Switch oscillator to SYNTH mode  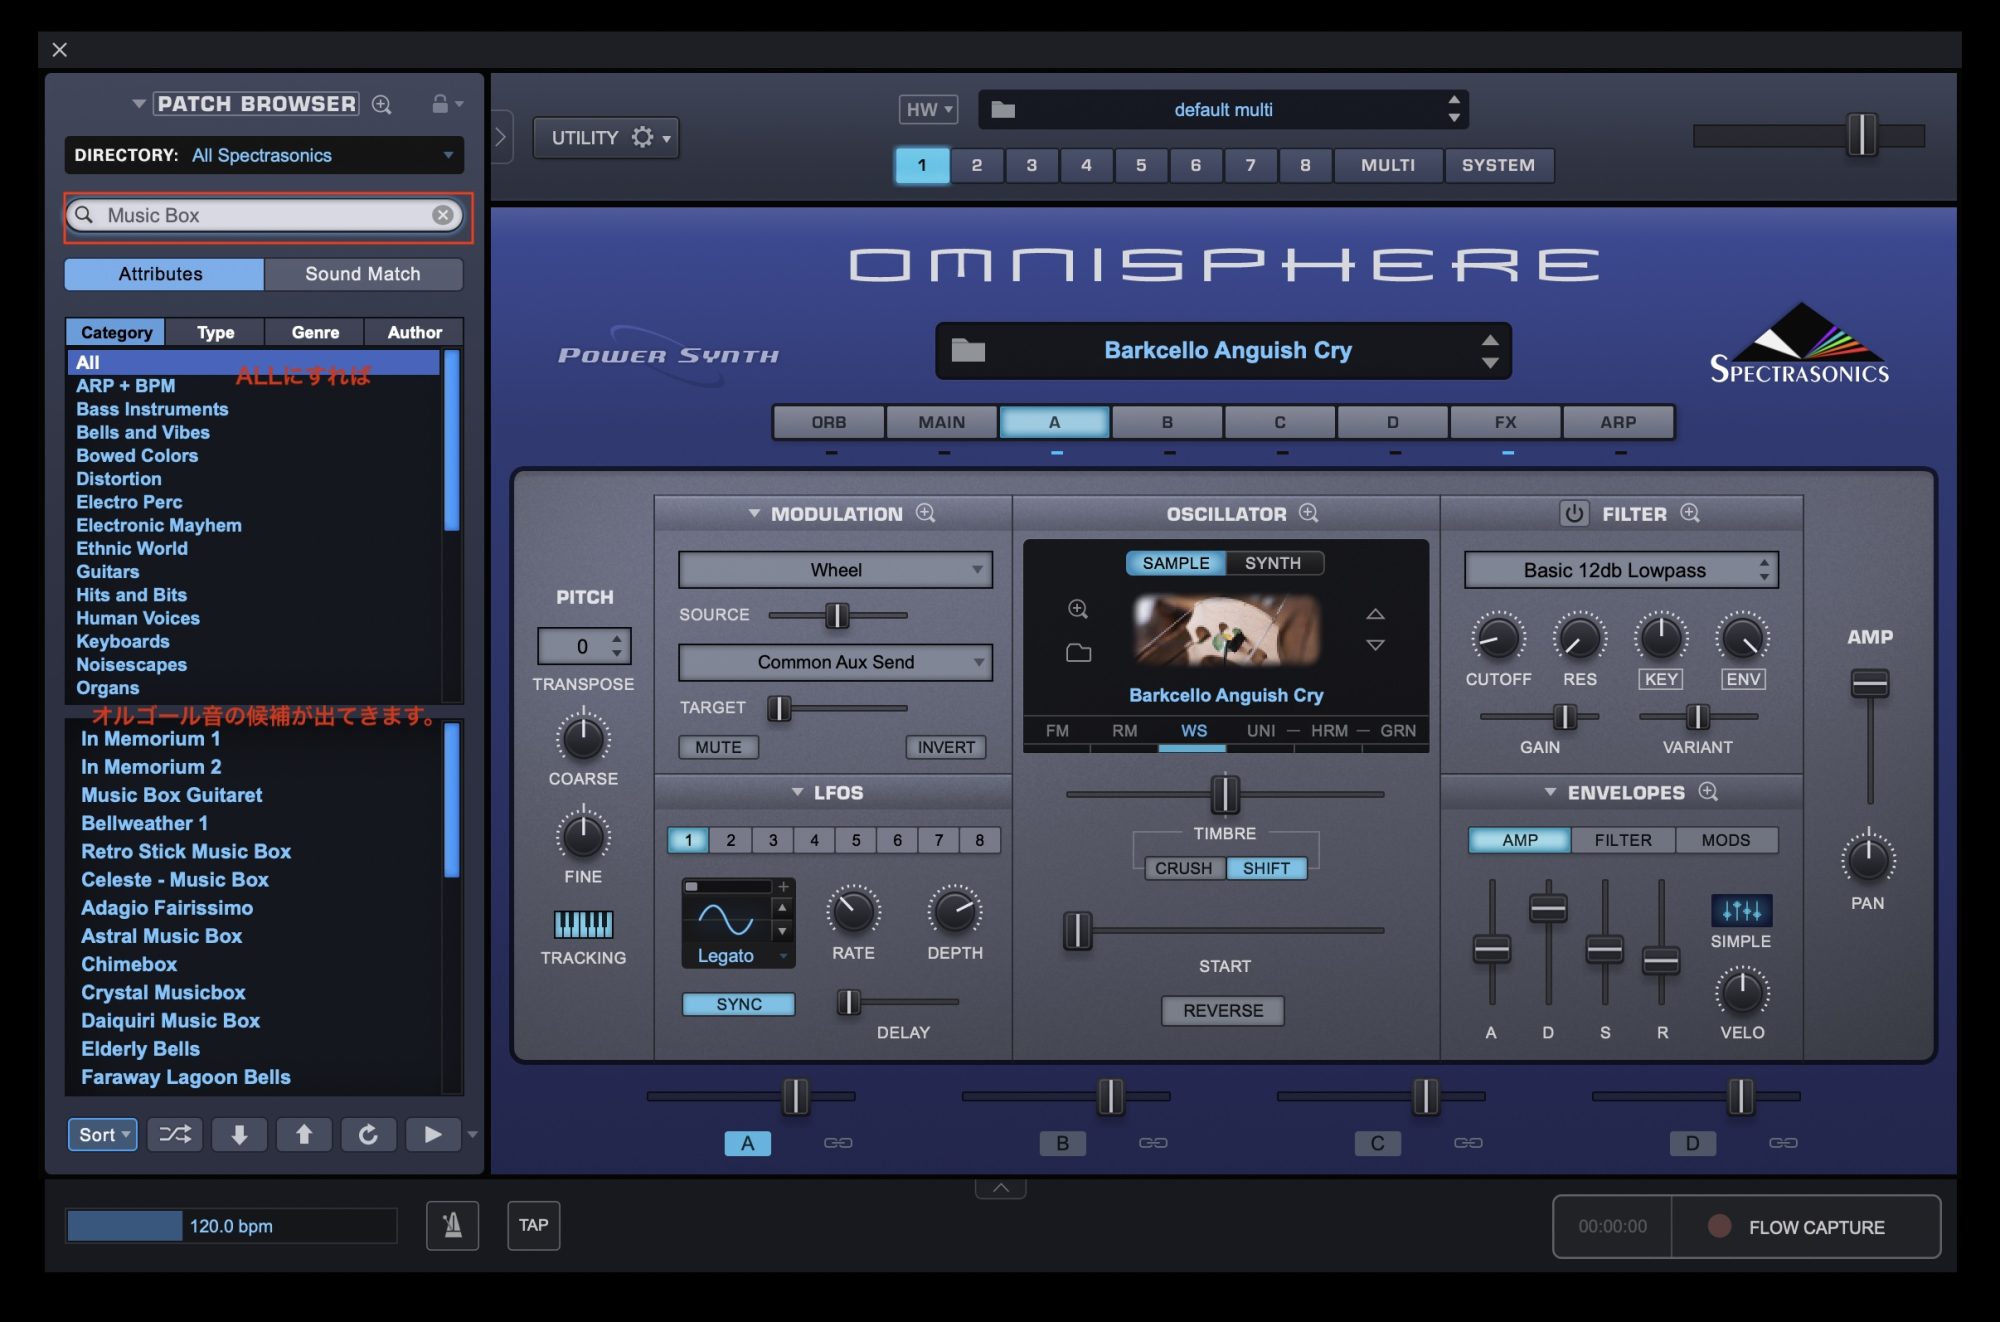(x=1273, y=563)
